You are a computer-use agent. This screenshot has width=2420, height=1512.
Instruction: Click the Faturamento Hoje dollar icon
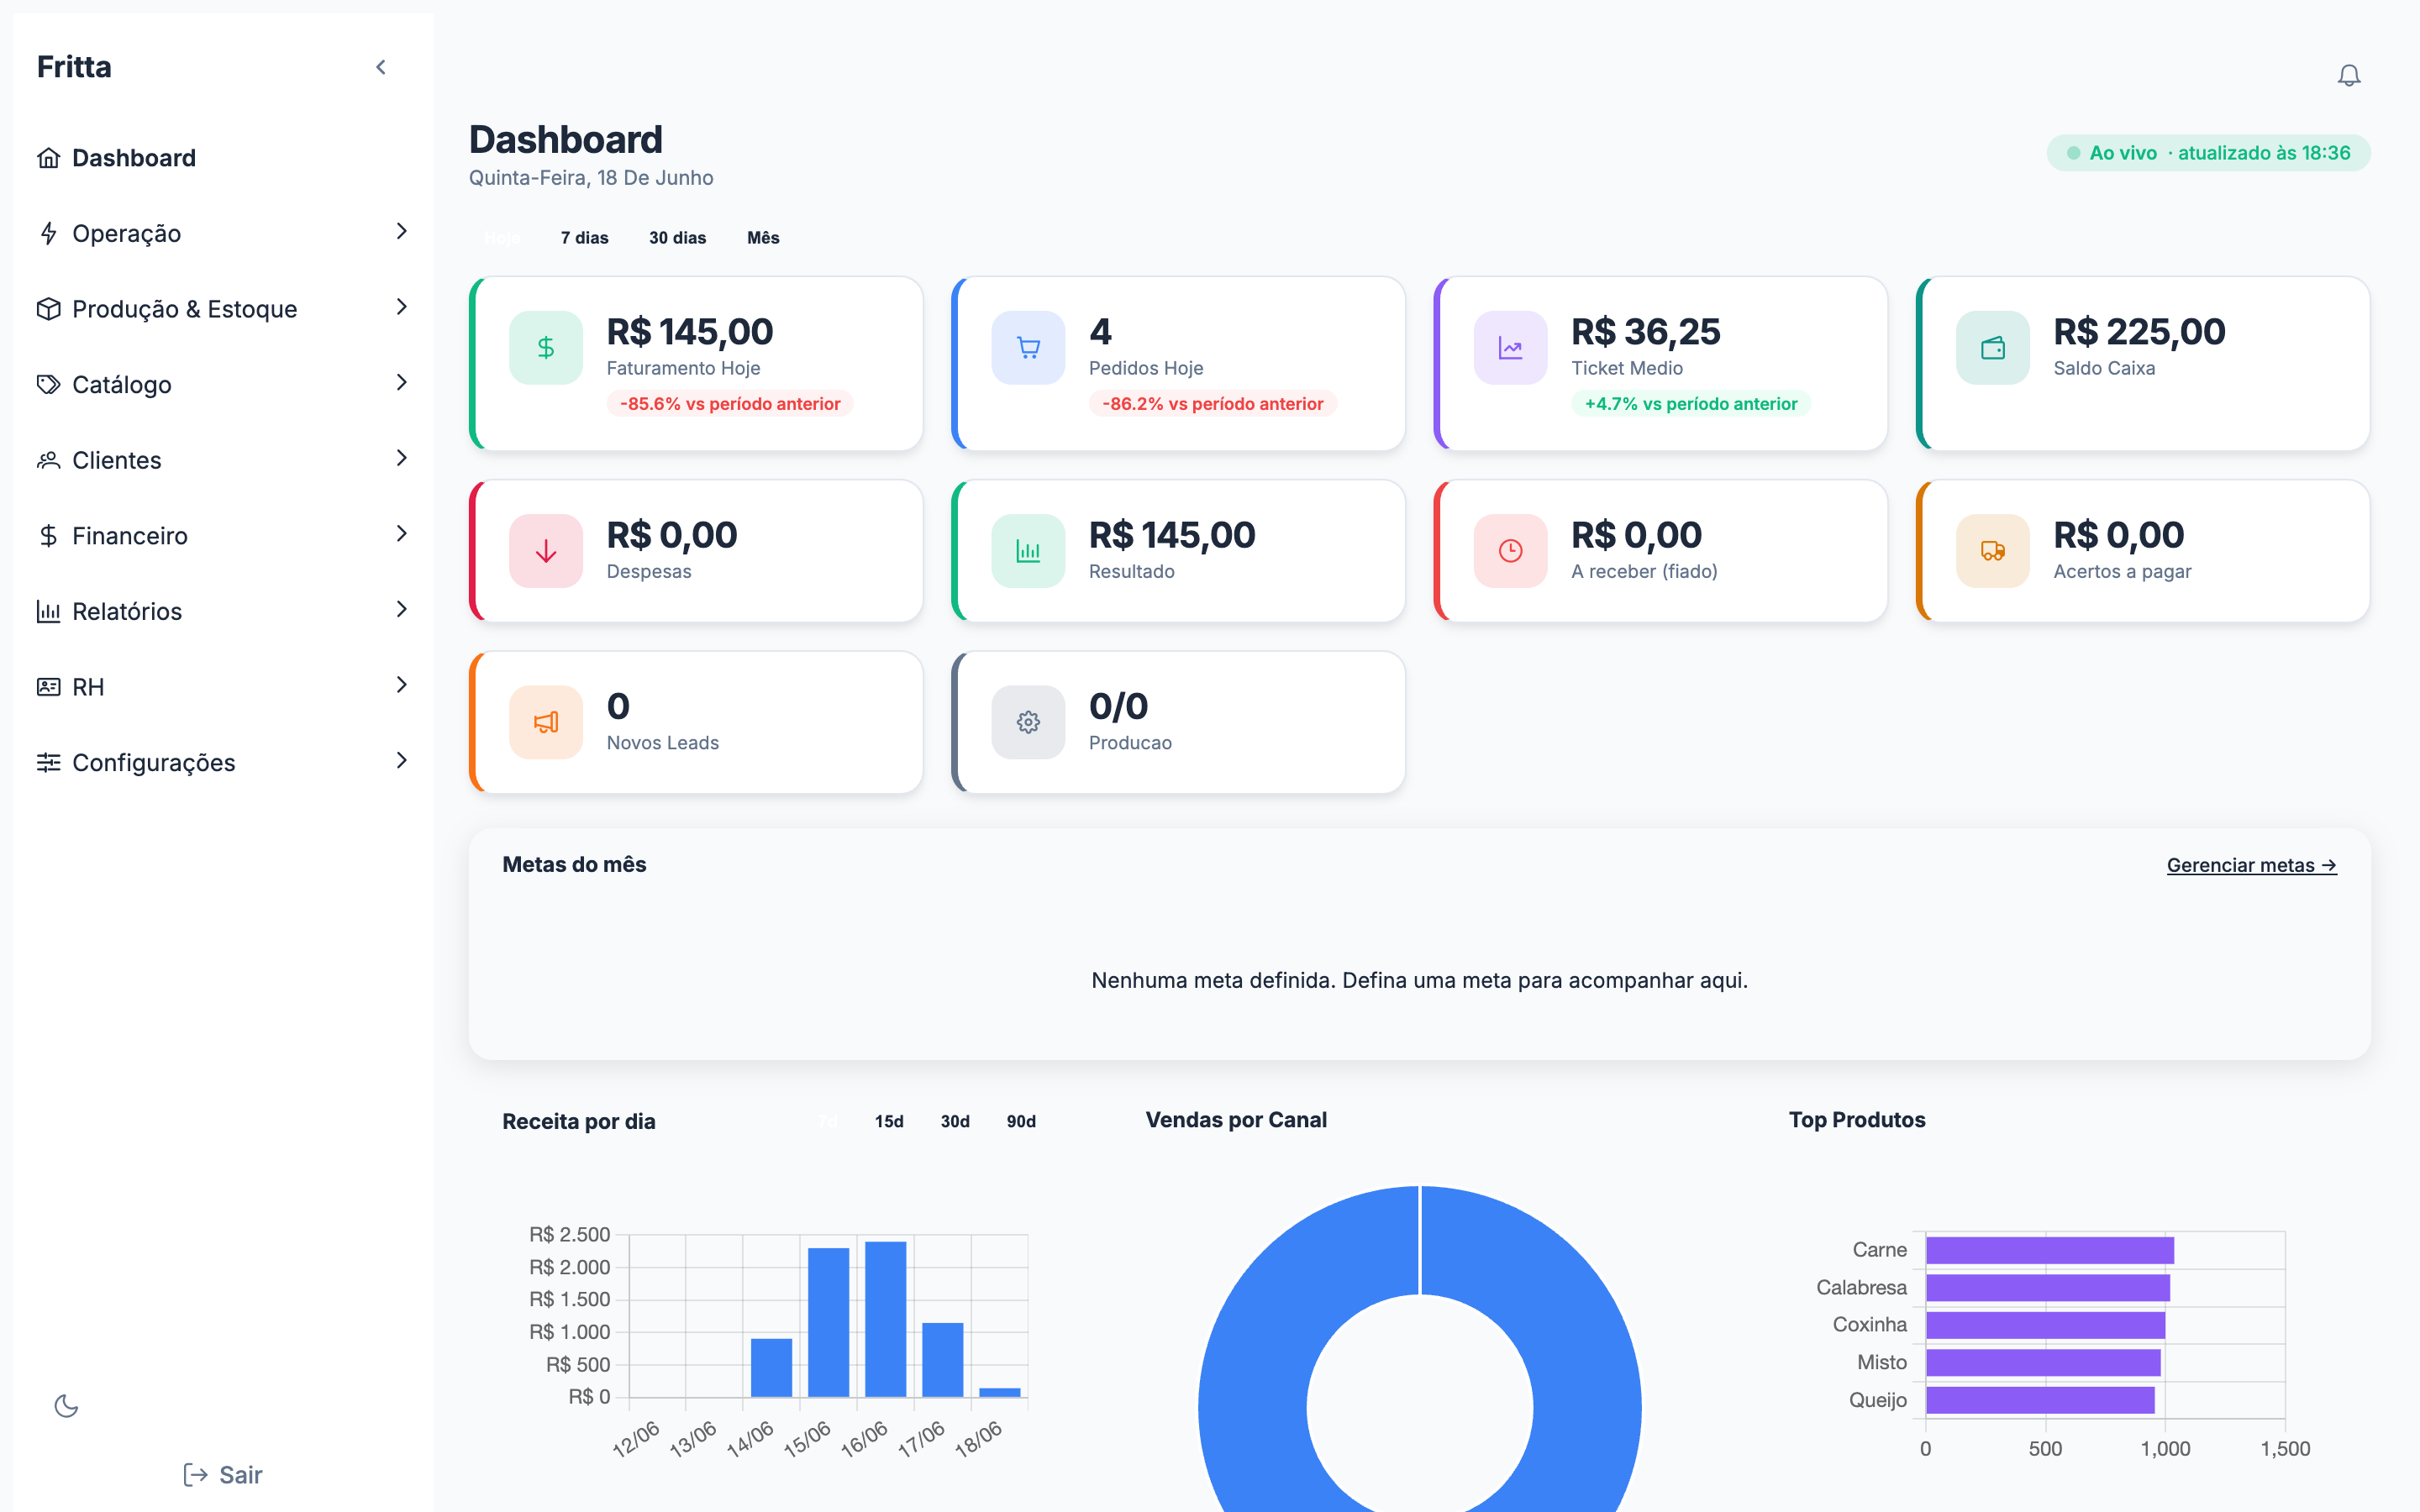tap(545, 347)
